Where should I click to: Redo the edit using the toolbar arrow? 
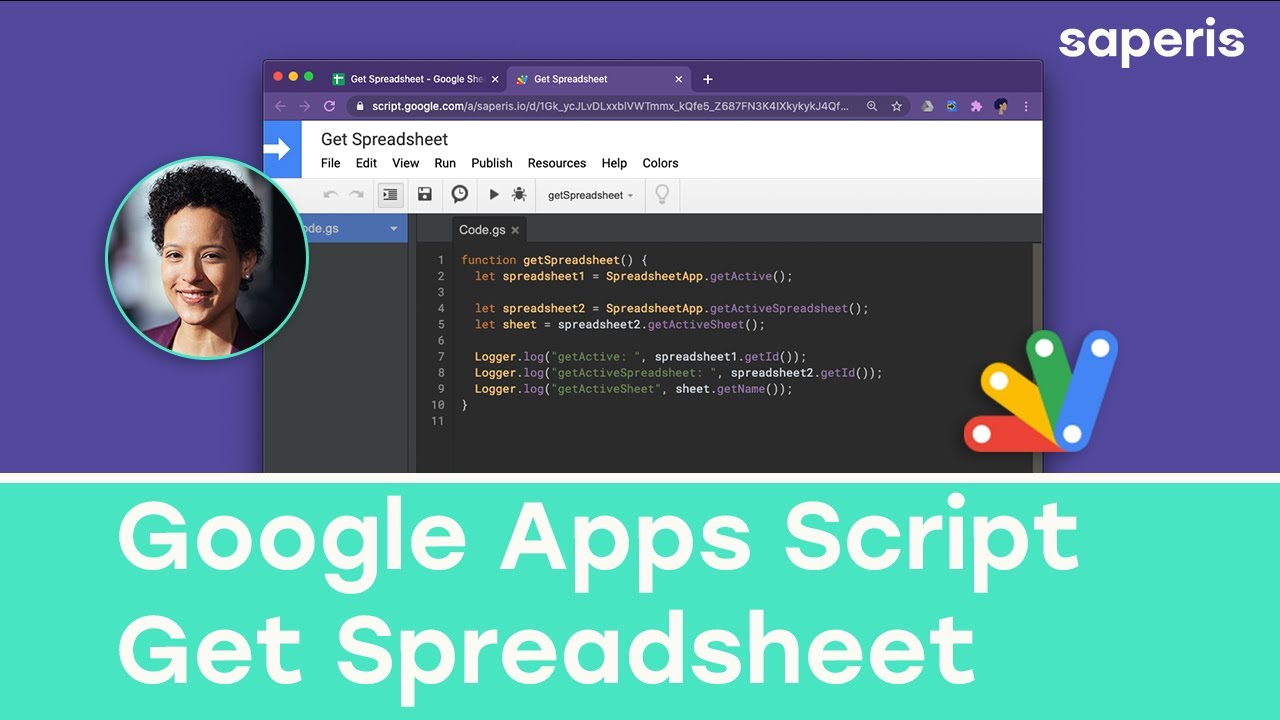356,195
